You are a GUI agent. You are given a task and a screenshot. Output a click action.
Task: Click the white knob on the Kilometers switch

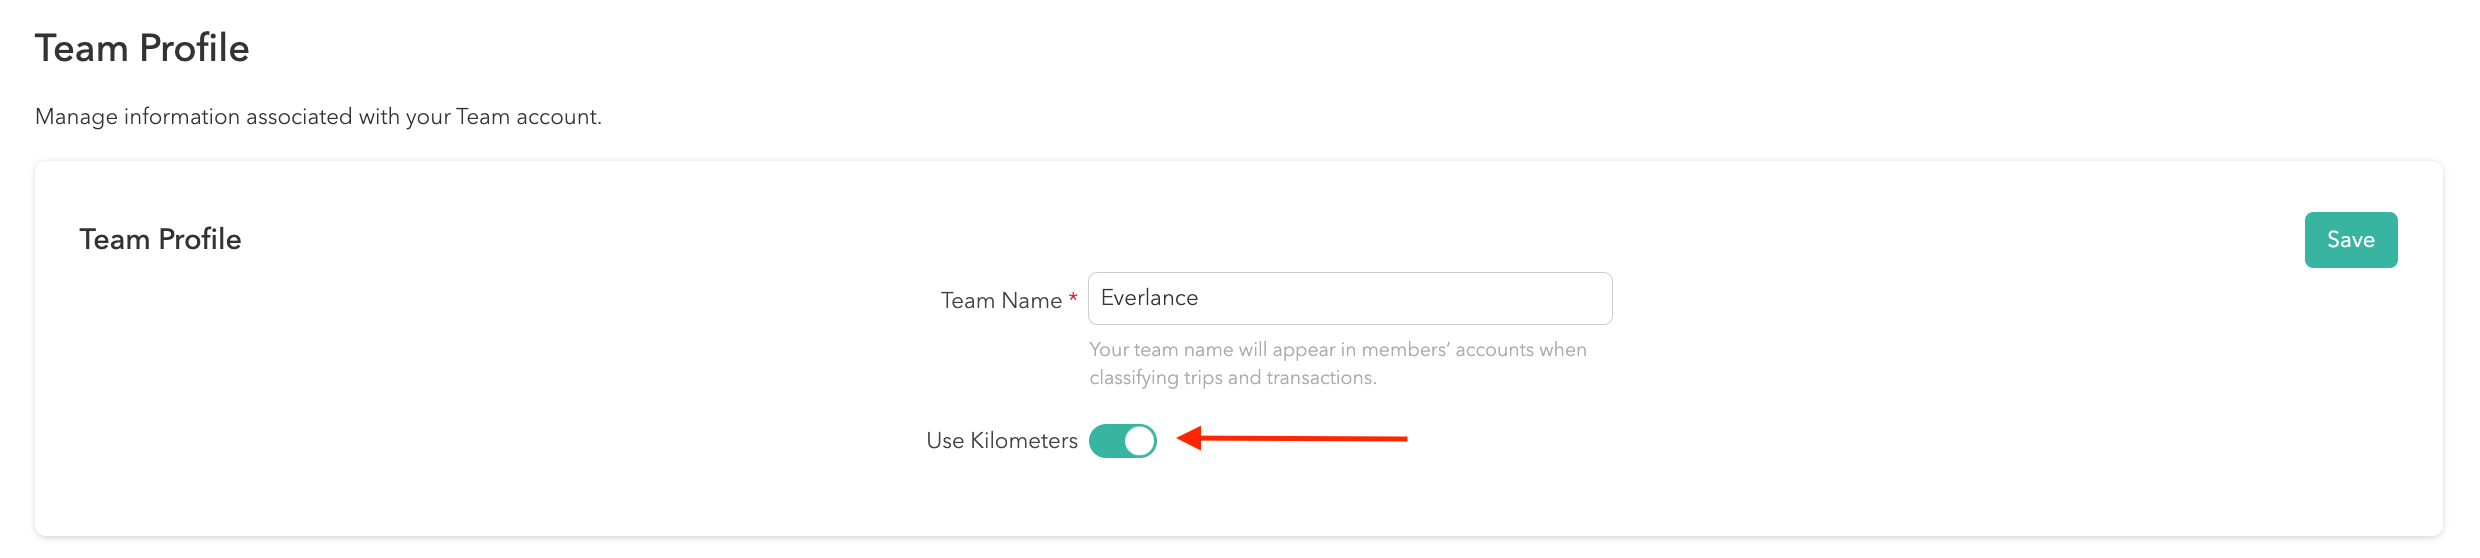1139,441
